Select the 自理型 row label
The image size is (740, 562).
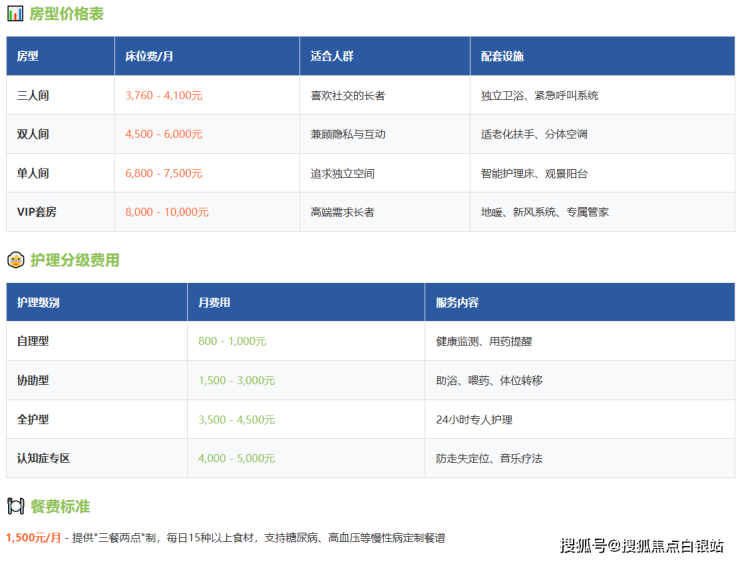(x=33, y=341)
